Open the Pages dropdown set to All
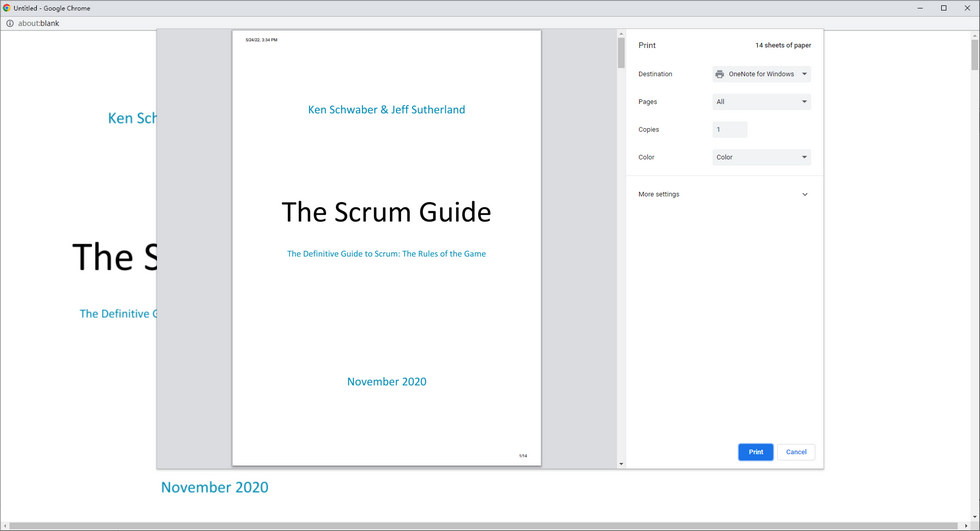Screen dimensions: 980x531 (x=761, y=102)
